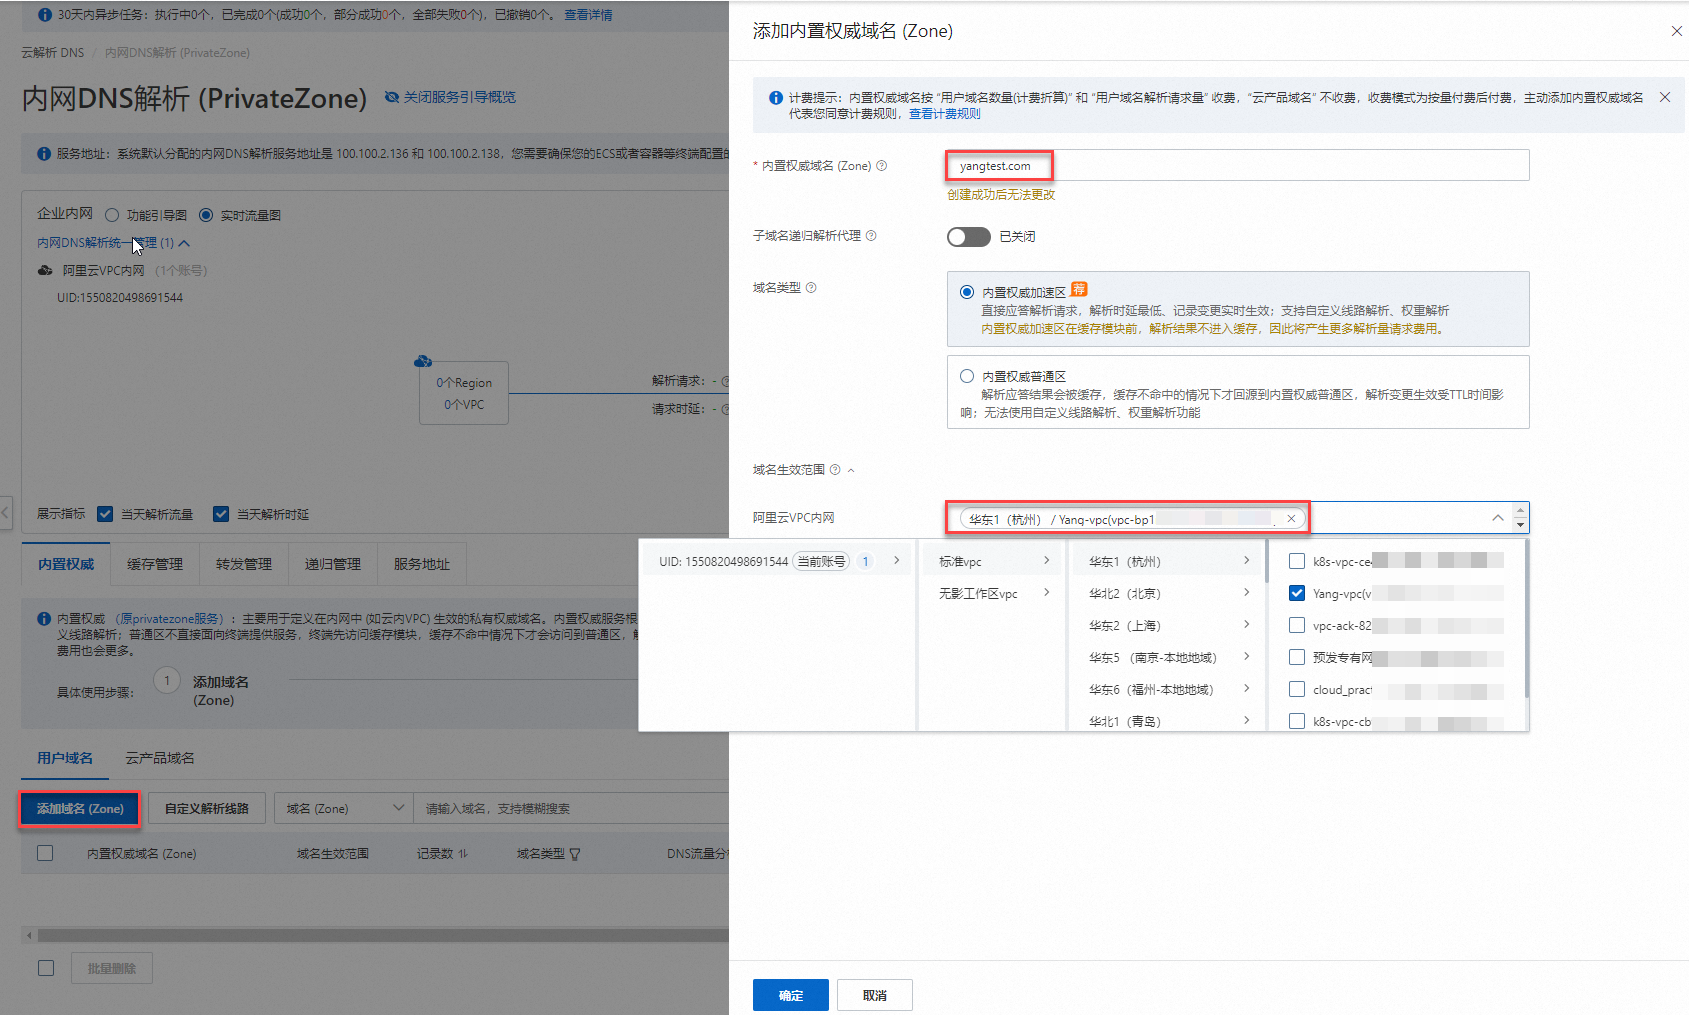This screenshot has height=1015, width=1689.
Task: Switch to 用户域名 tab
Action: 65,758
